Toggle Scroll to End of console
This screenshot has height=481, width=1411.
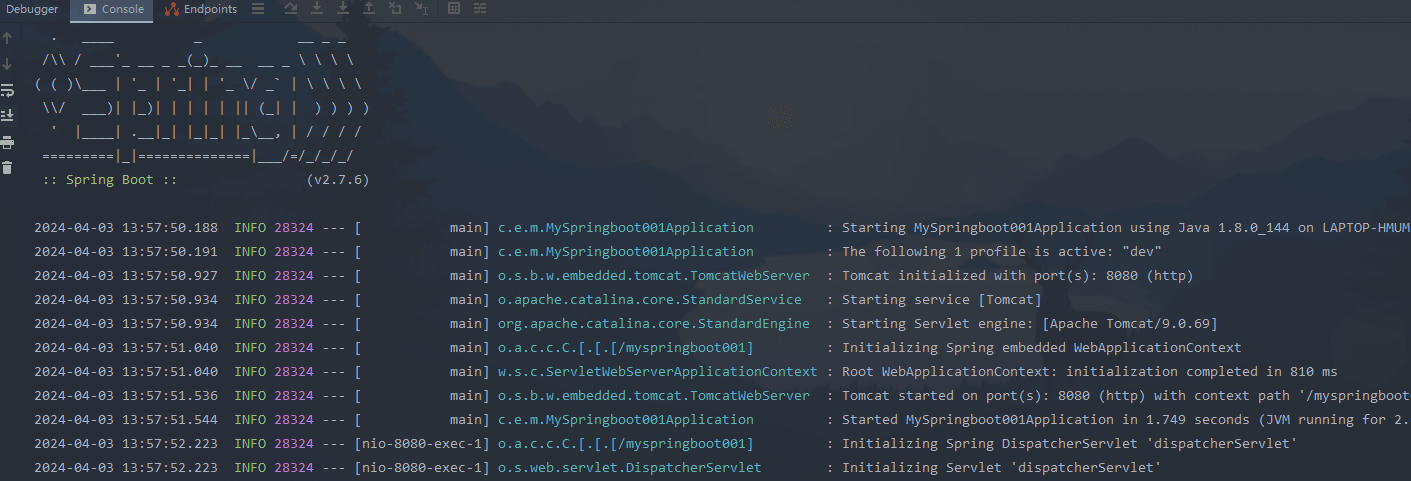point(7,116)
